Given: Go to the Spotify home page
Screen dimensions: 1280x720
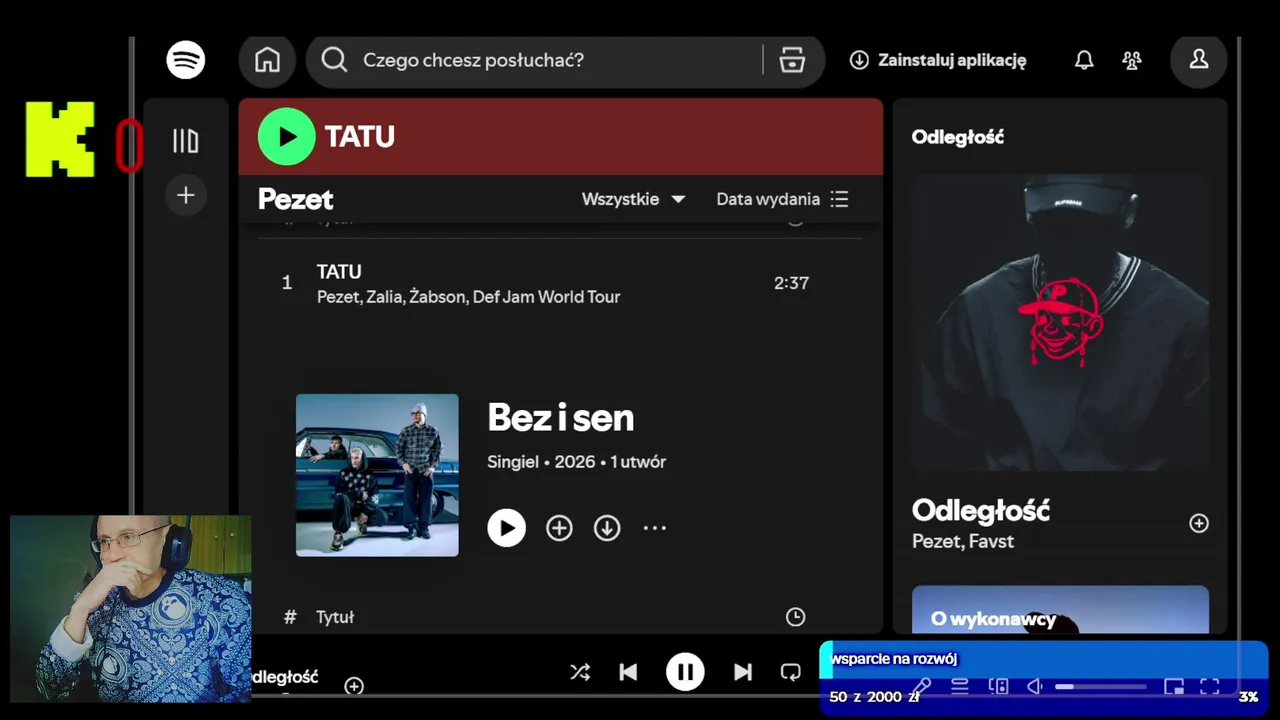Looking at the screenshot, I should (267, 60).
